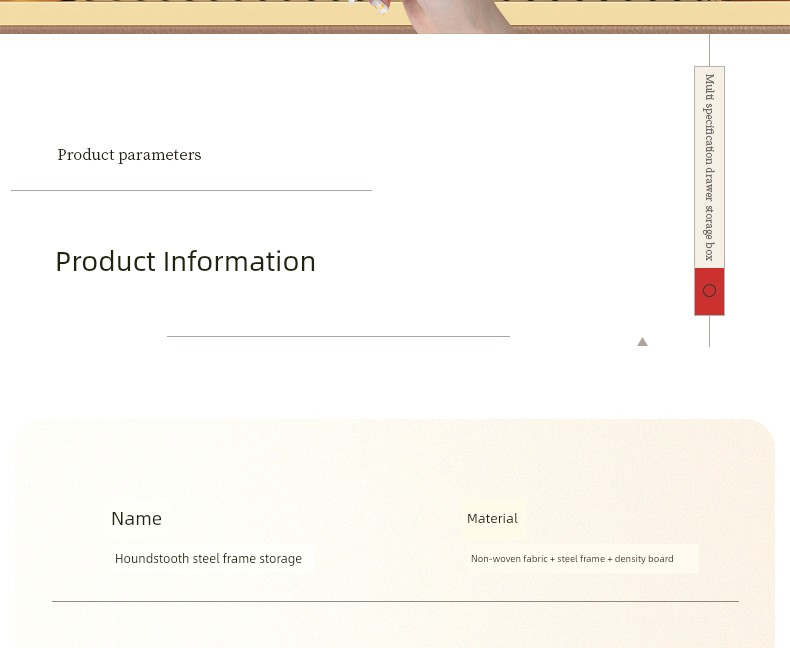Click the divider line under 'Product parameters'

point(191,190)
